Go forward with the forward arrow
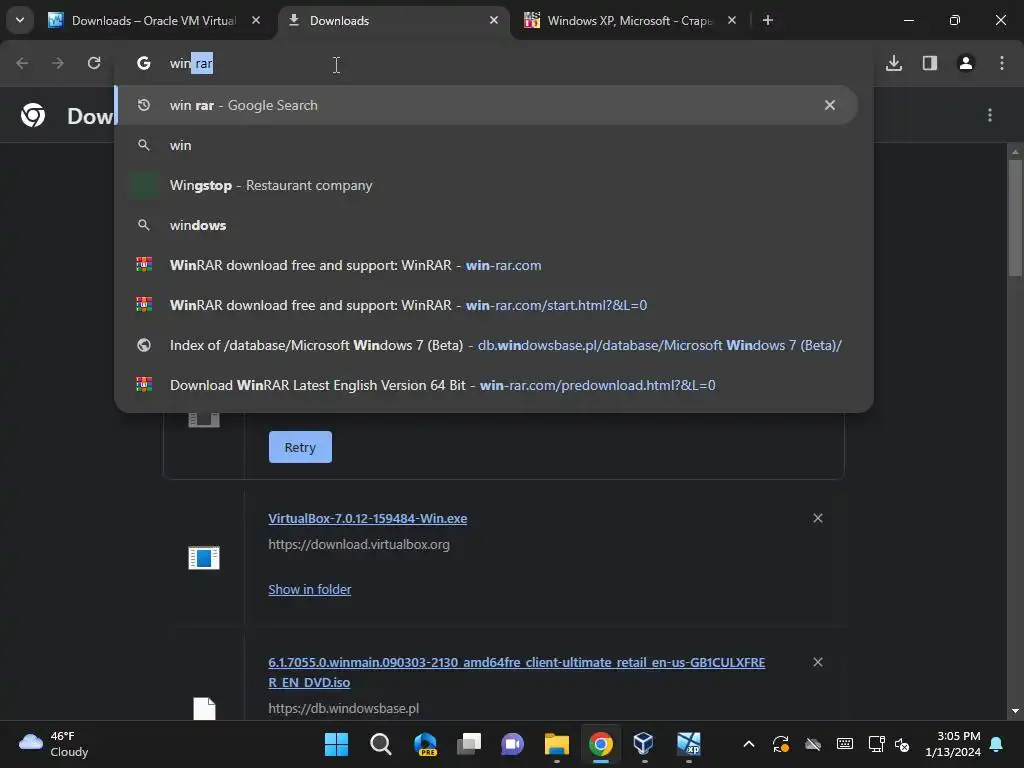Image resolution: width=1024 pixels, height=768 pixels. [58, 63]
